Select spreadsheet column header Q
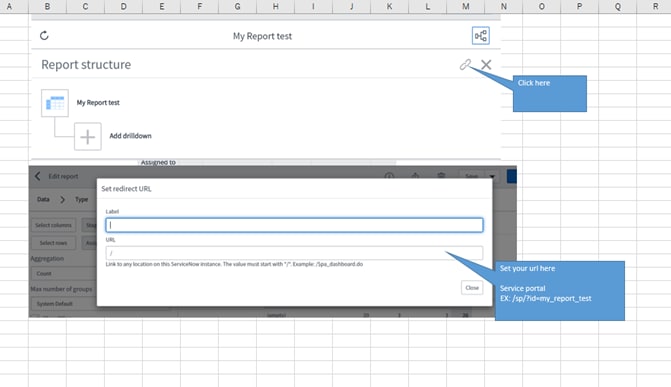The image size is (671, 387). [x=618, y=6]
